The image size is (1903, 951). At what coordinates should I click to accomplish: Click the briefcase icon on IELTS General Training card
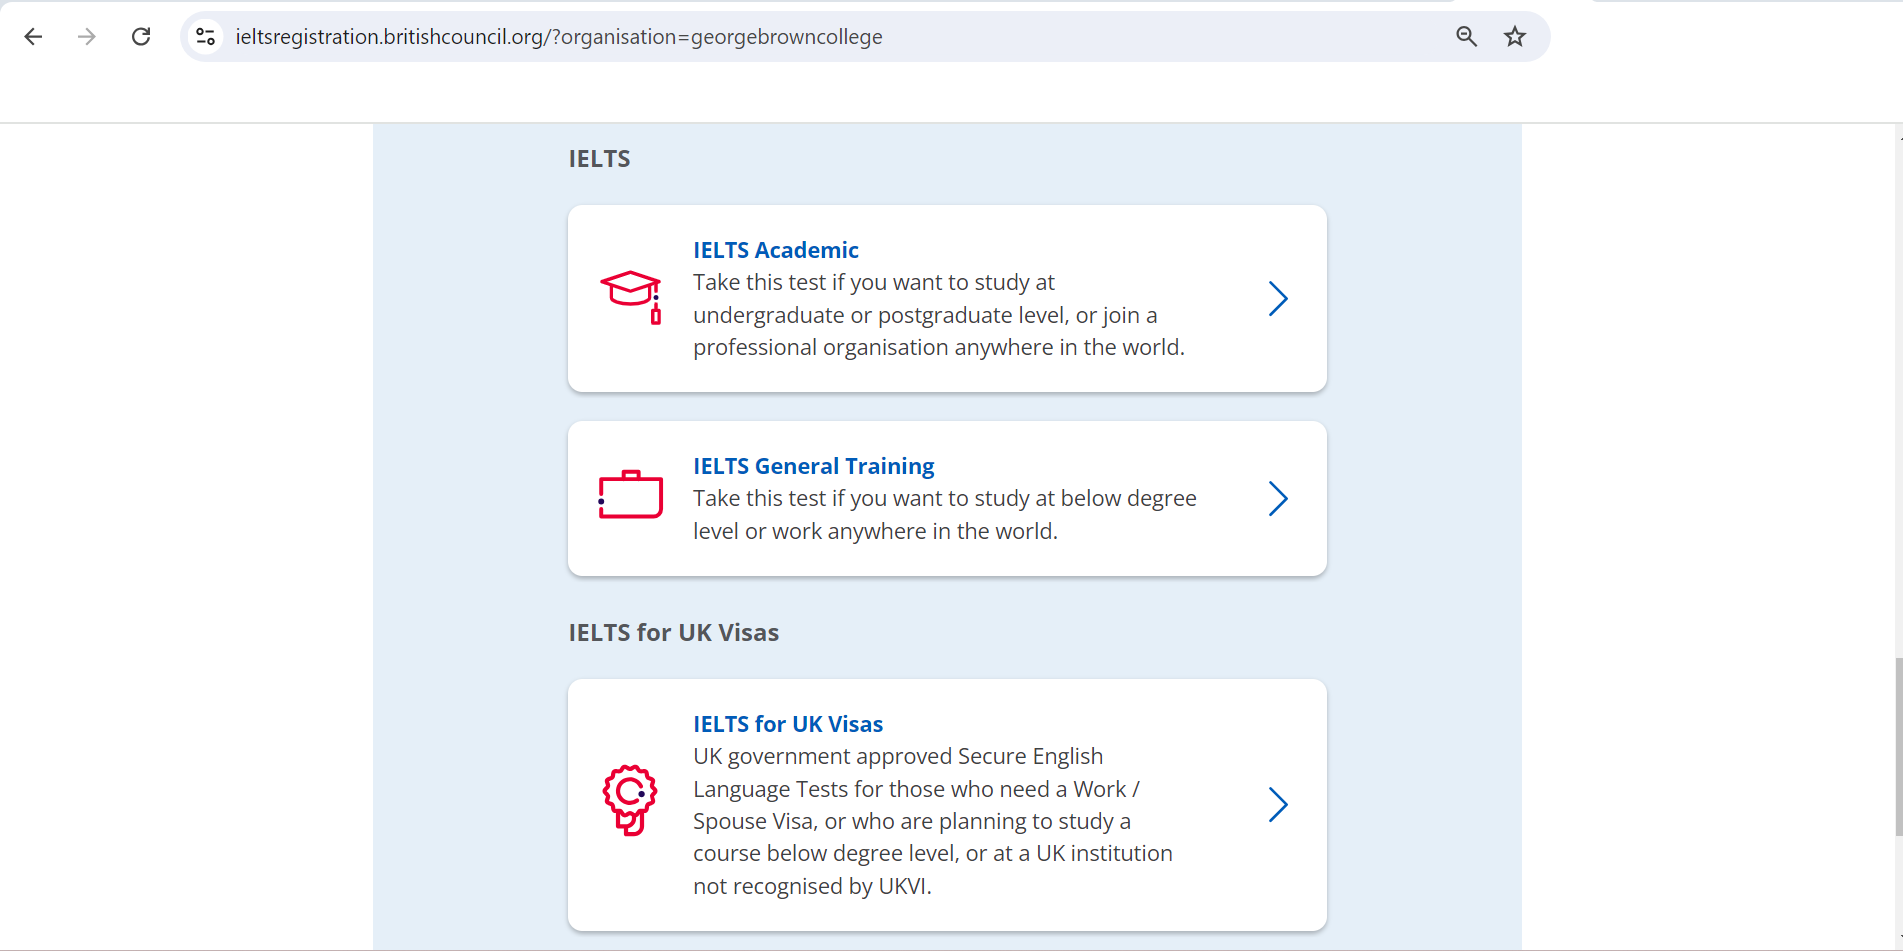629,494
